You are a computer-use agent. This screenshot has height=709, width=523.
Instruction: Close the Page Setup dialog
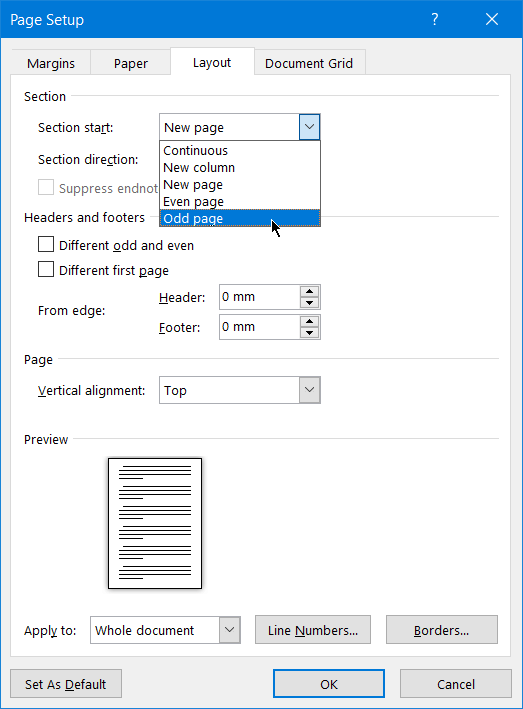click(x=492, y=19)
